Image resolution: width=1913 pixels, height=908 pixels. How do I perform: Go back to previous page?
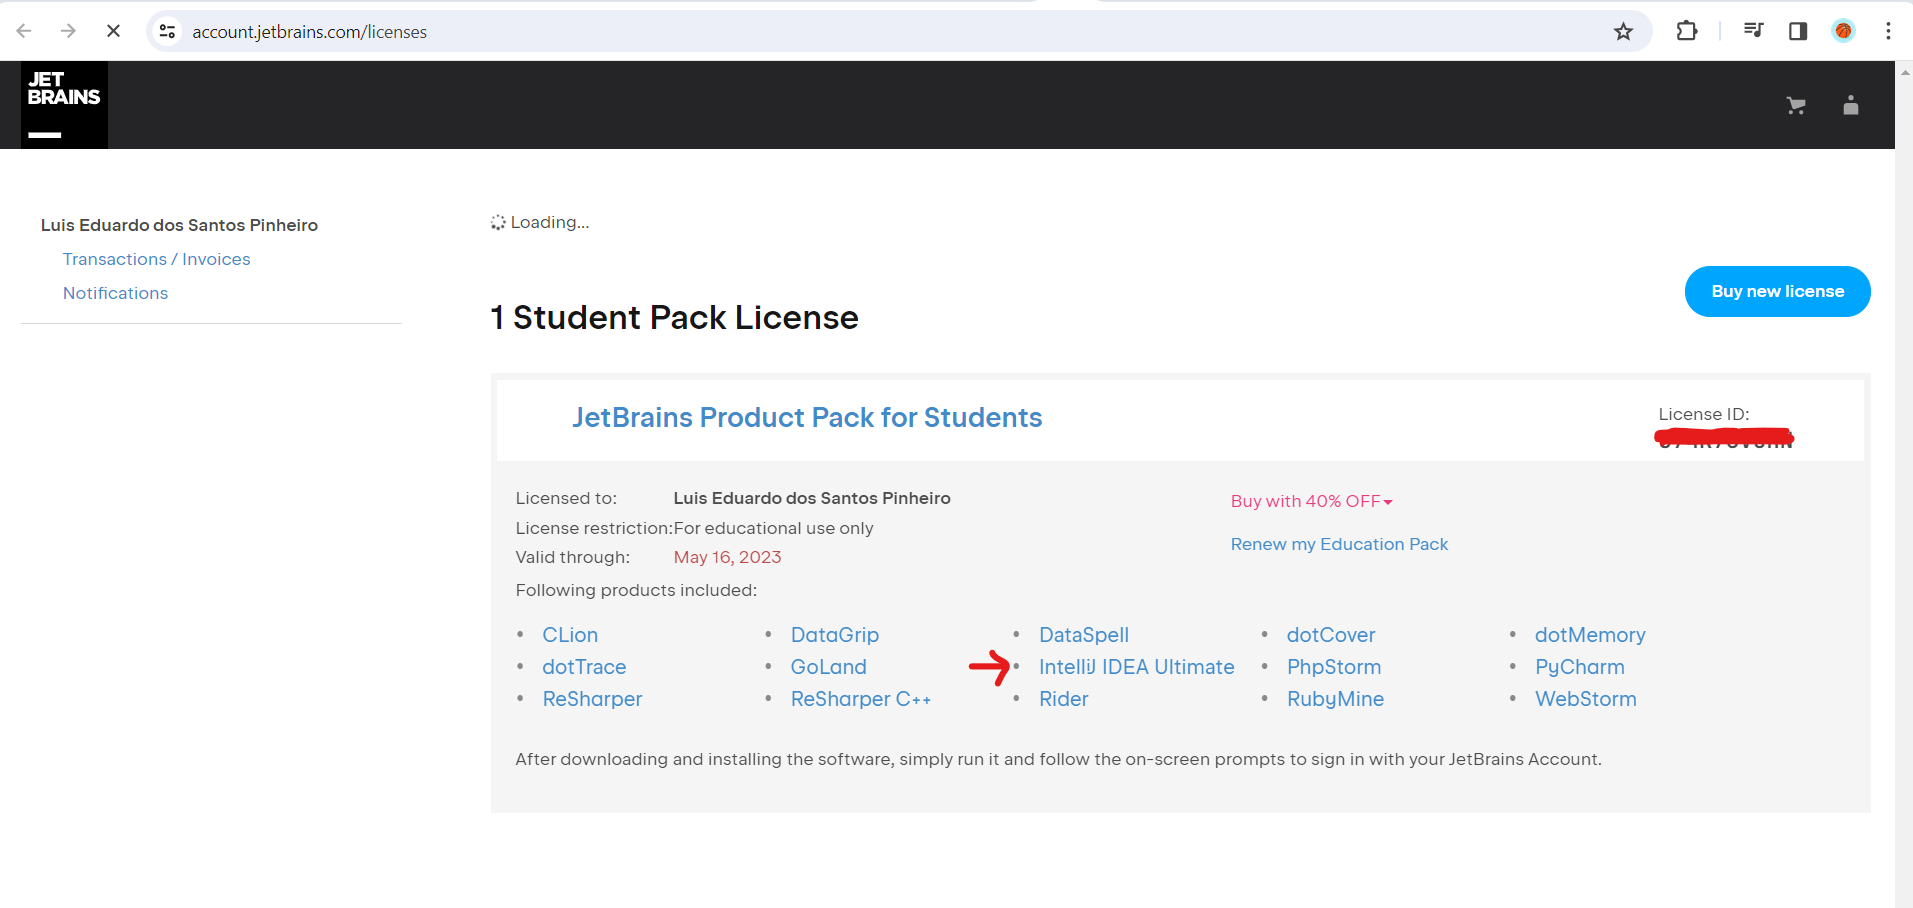pos(24,31)
